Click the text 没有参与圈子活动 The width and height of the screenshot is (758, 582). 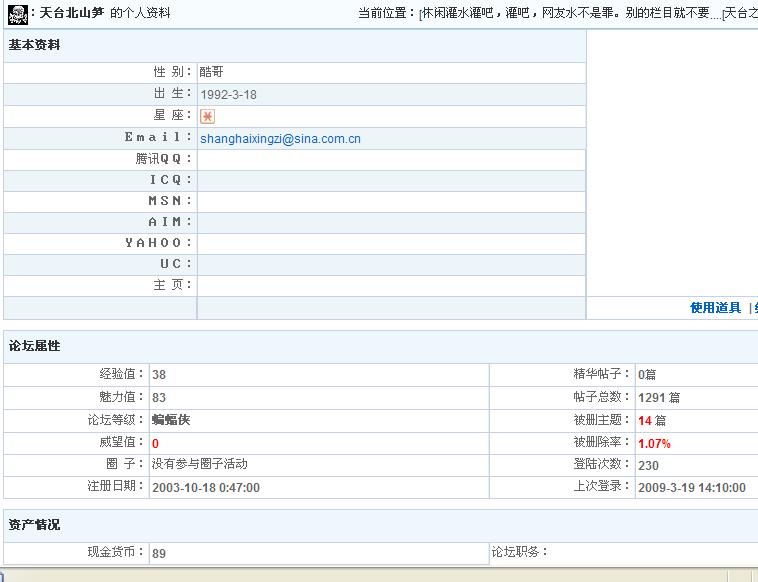pos(200,464)
